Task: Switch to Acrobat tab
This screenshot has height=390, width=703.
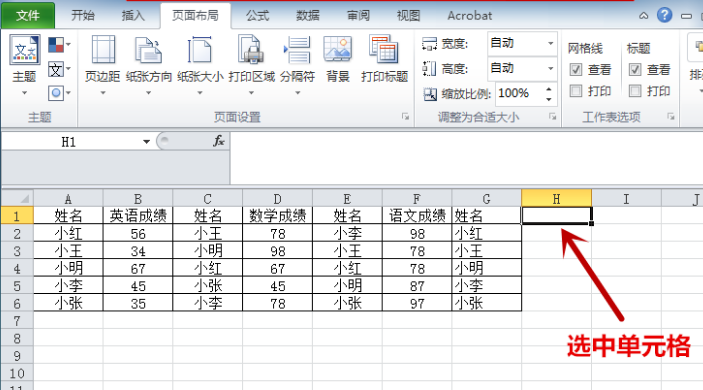Action: (469, 16)
